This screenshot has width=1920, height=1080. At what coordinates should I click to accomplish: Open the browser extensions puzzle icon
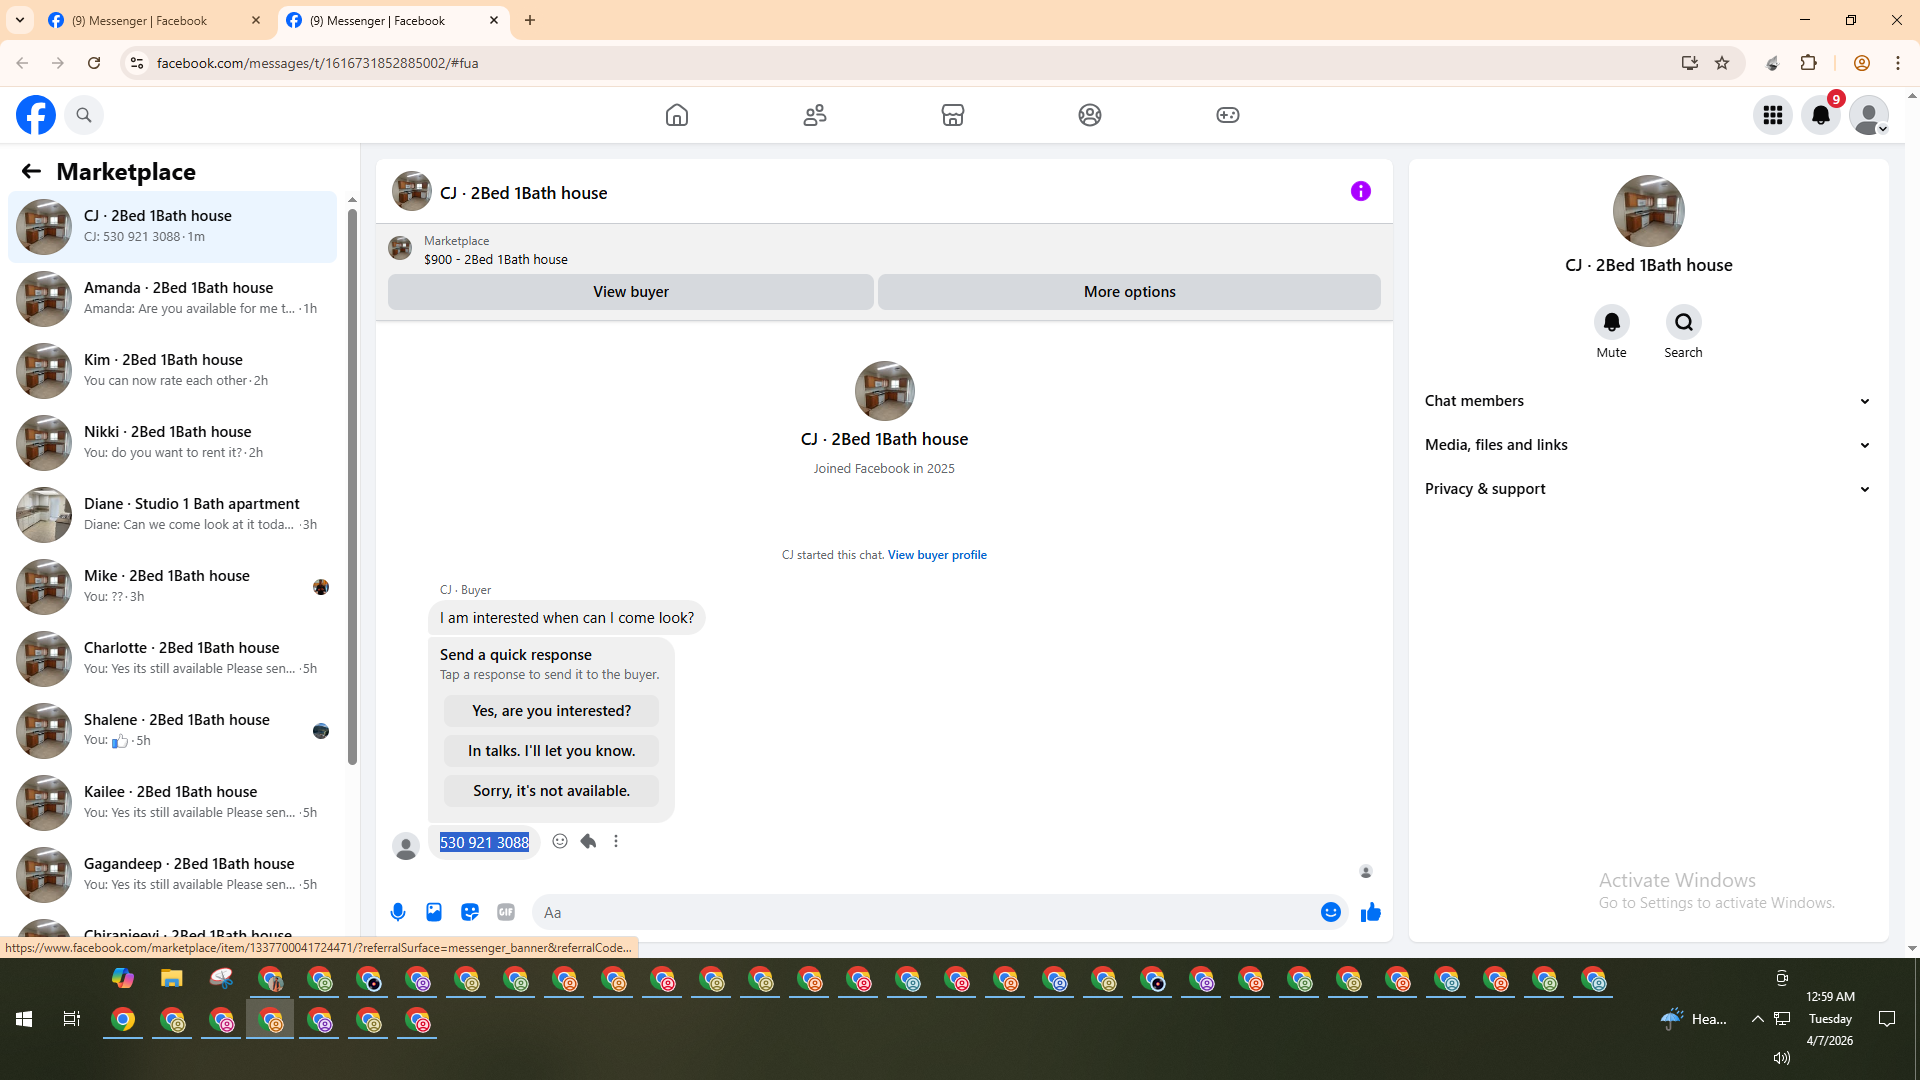pos(1808,63)
